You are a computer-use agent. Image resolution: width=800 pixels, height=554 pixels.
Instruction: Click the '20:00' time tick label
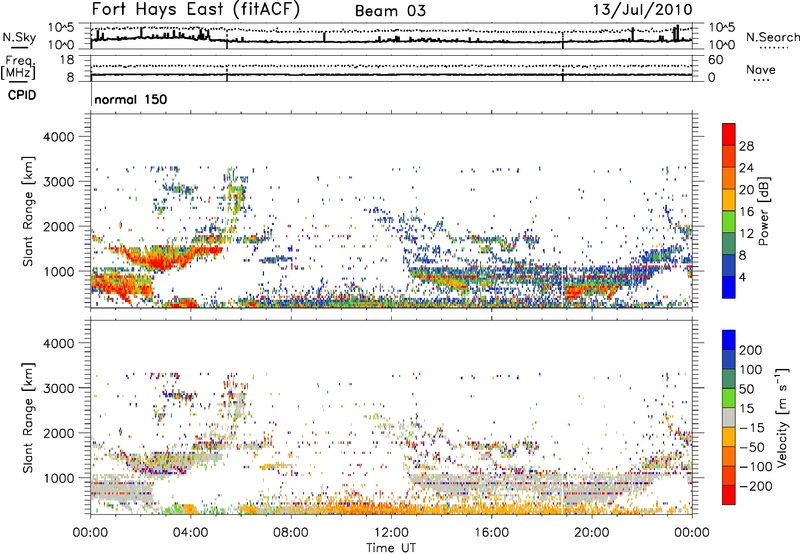(591, 533)
